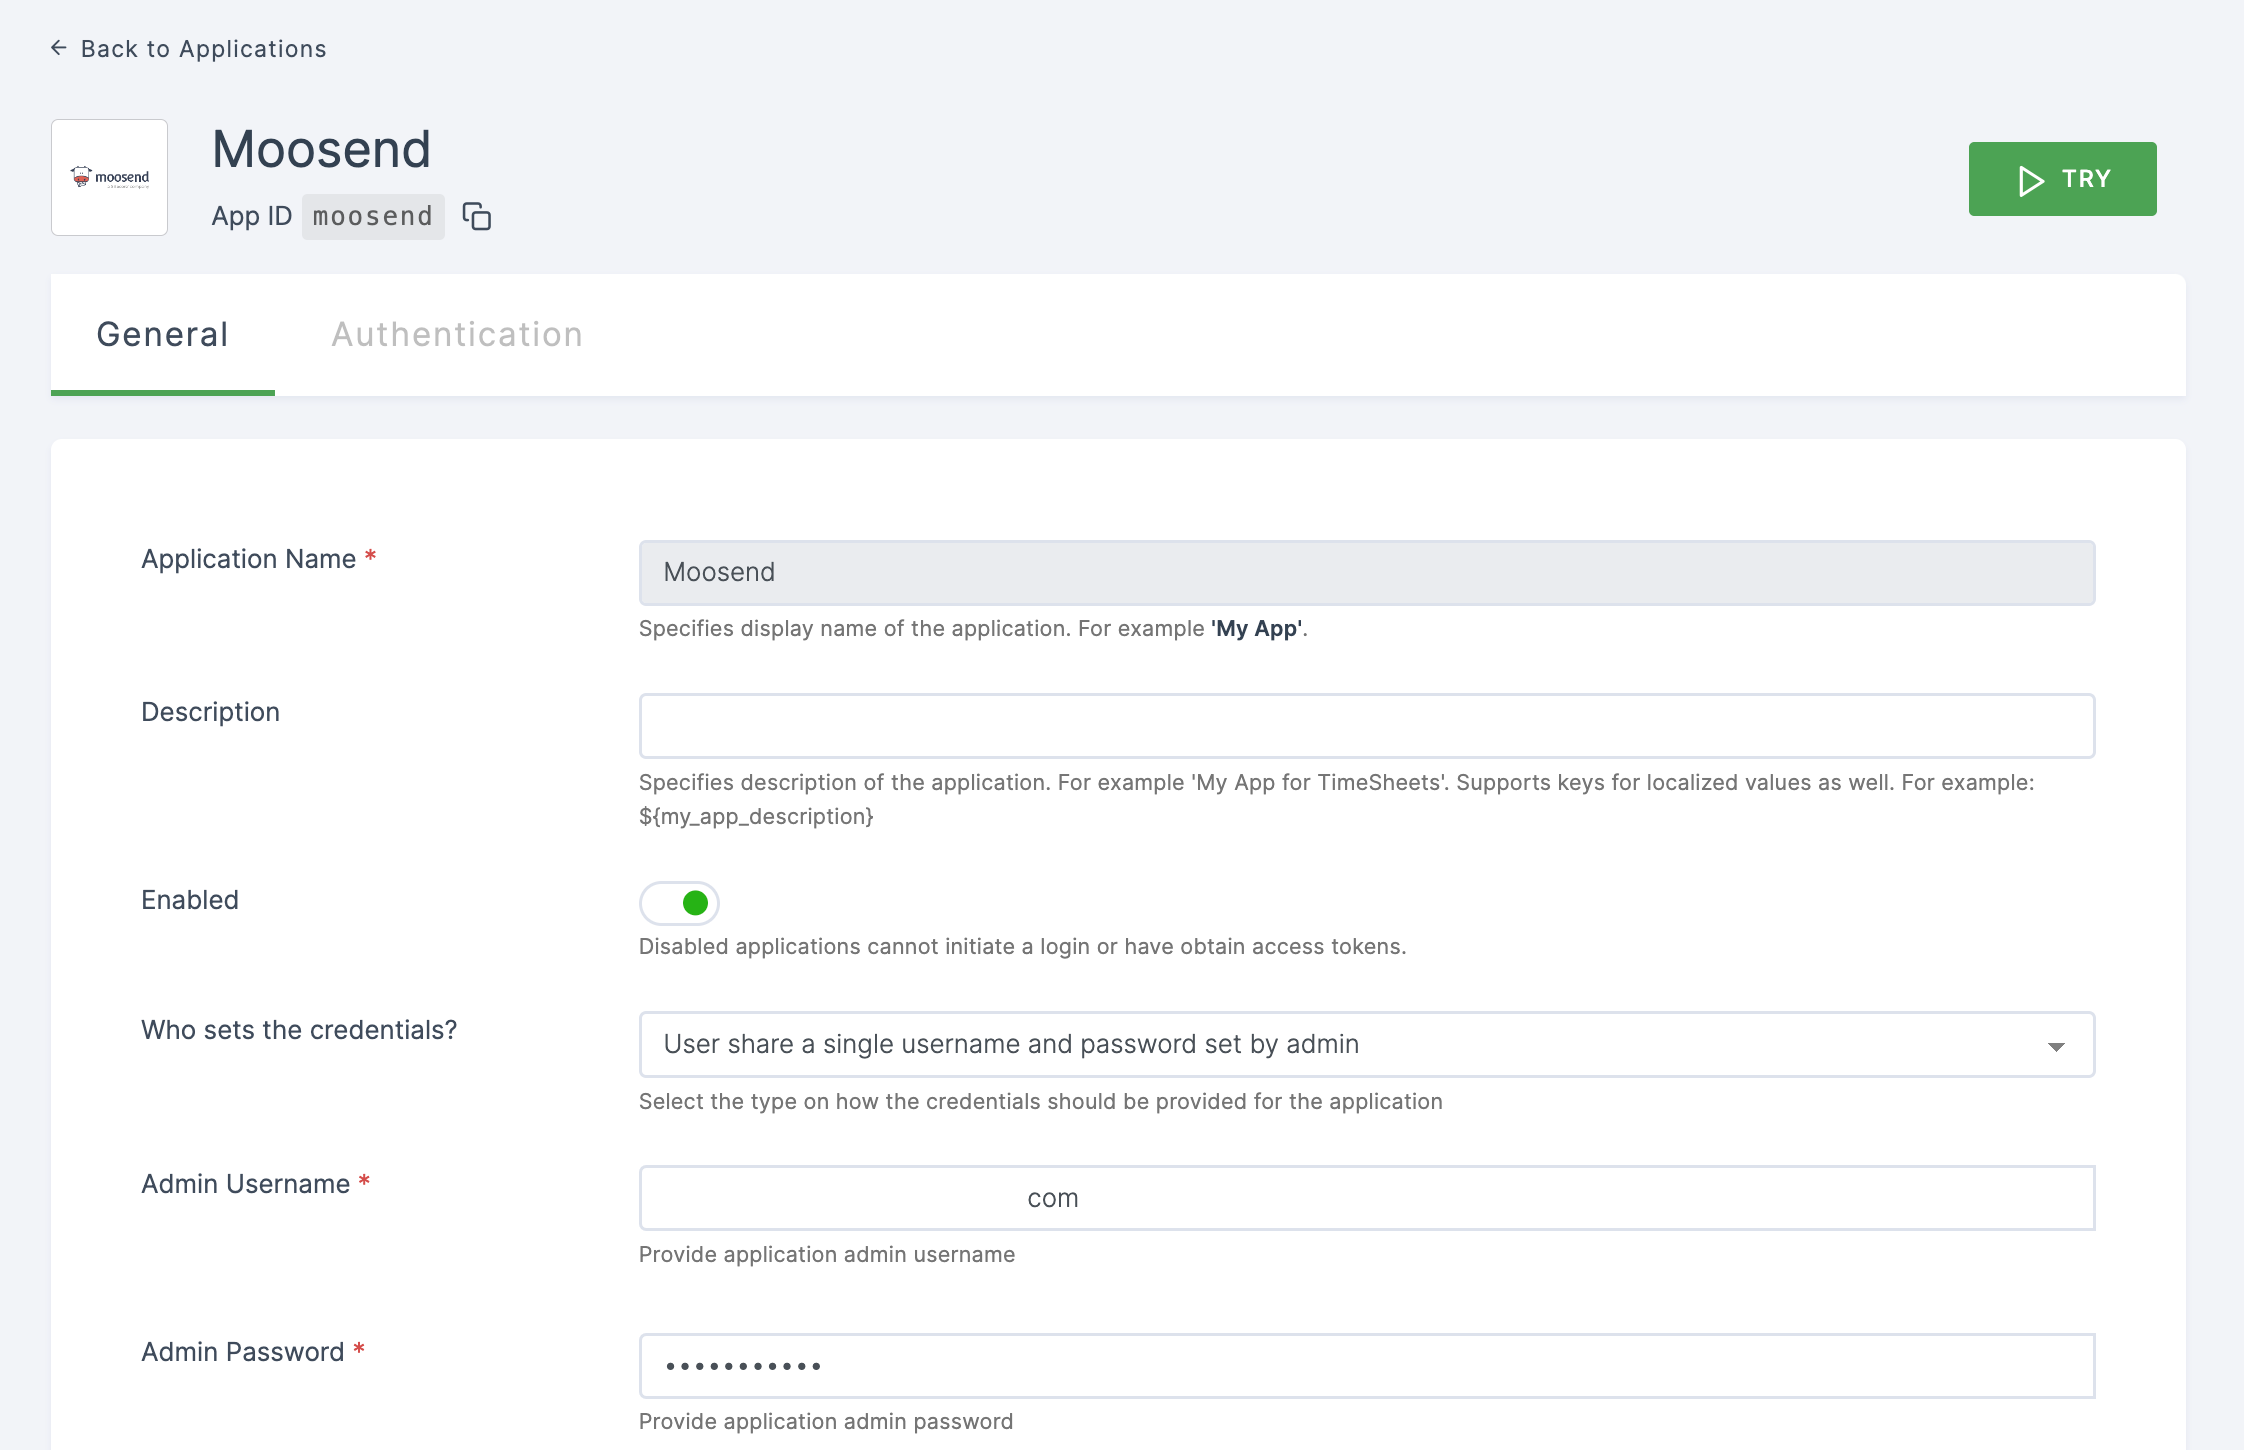This screenshot has width=2244, height=1450.
Task: Click the green TRY button
Action: [2062, 179]
